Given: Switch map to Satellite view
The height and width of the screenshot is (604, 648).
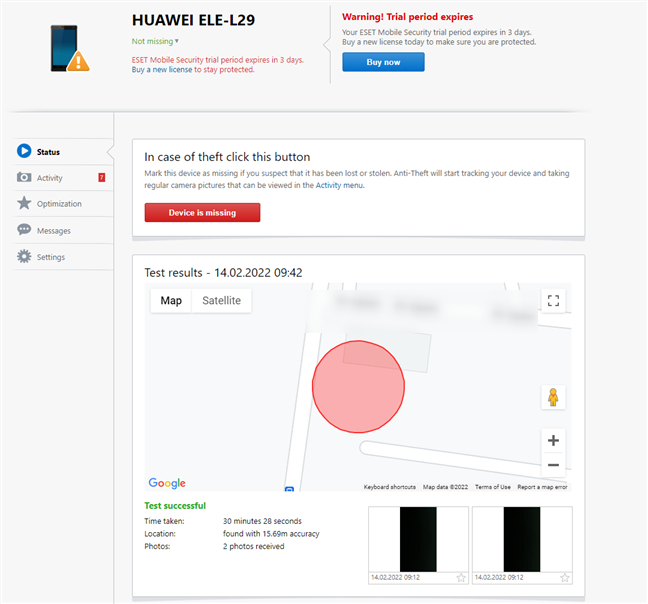Looking at the screenshot, I should coord(222,300).
